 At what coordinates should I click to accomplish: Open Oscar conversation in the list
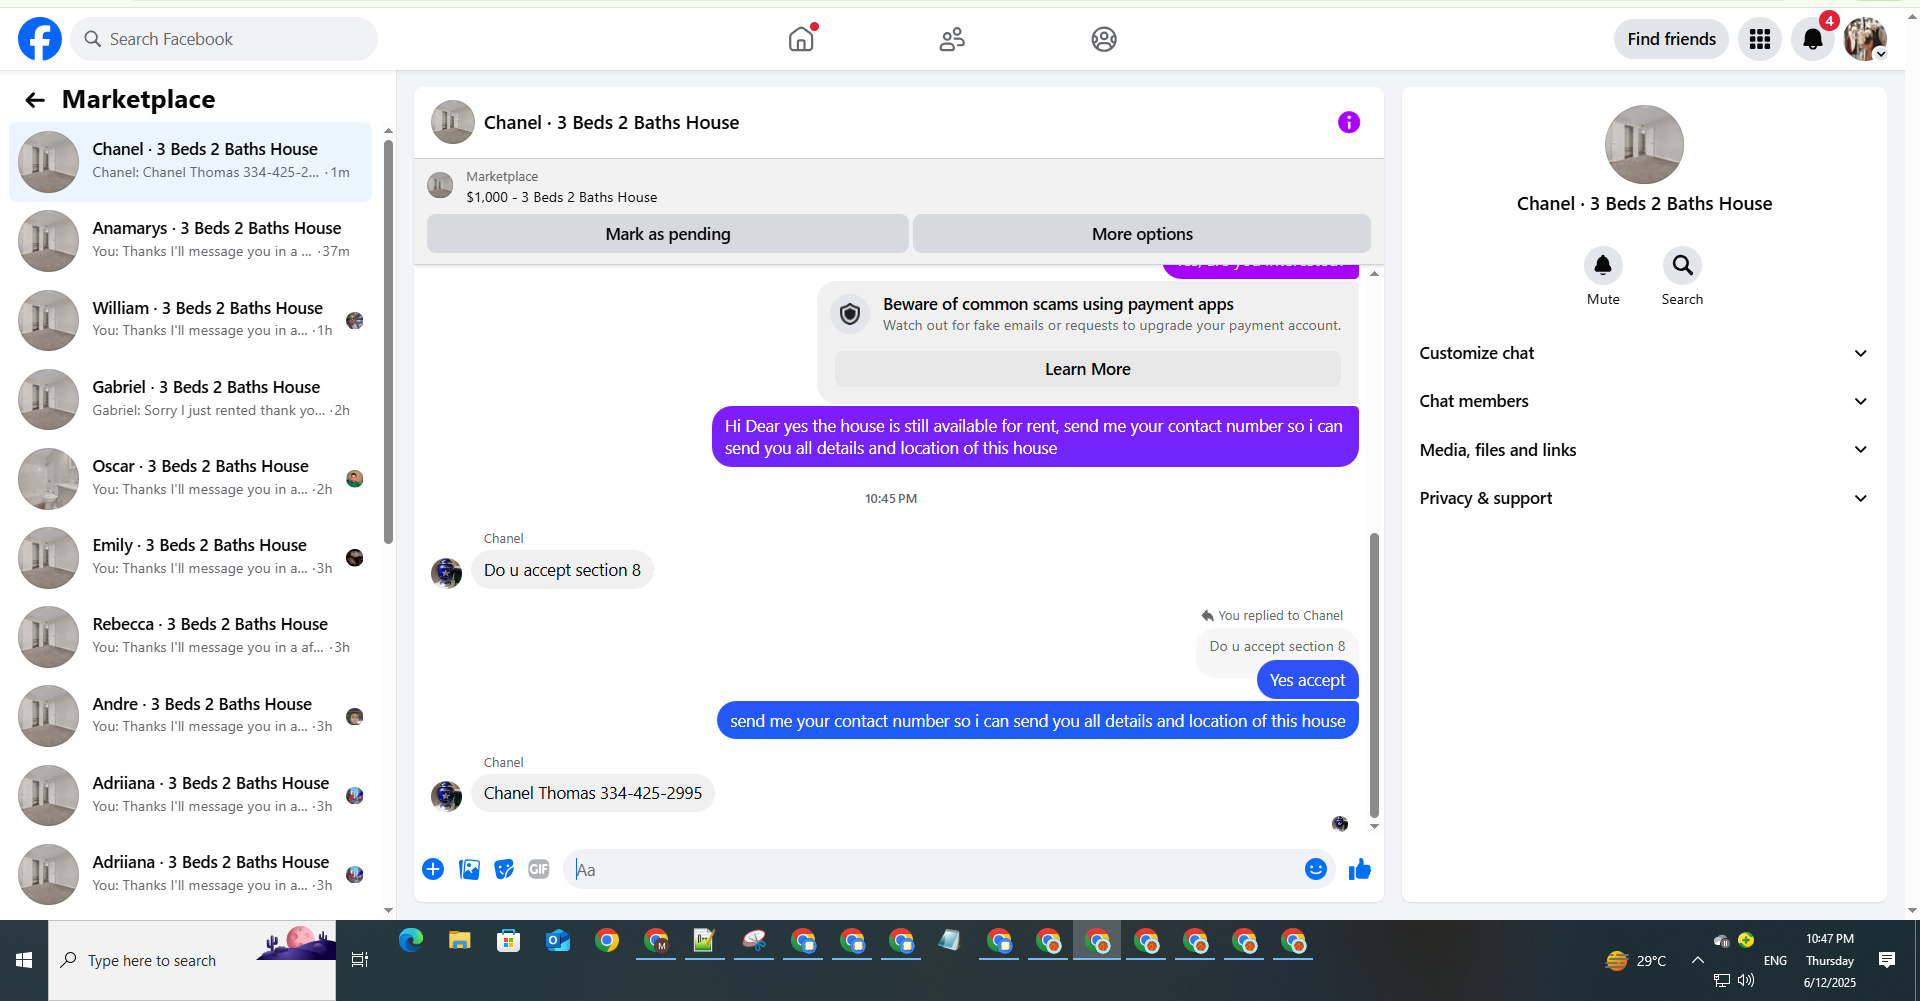click(x=191, y=478)
